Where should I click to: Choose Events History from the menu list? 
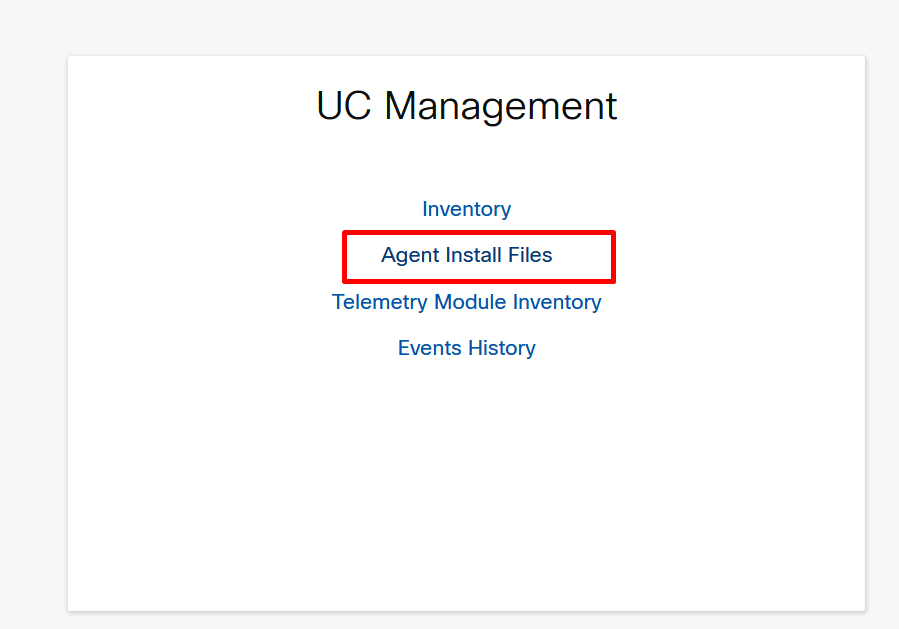[x=466, y=348]
